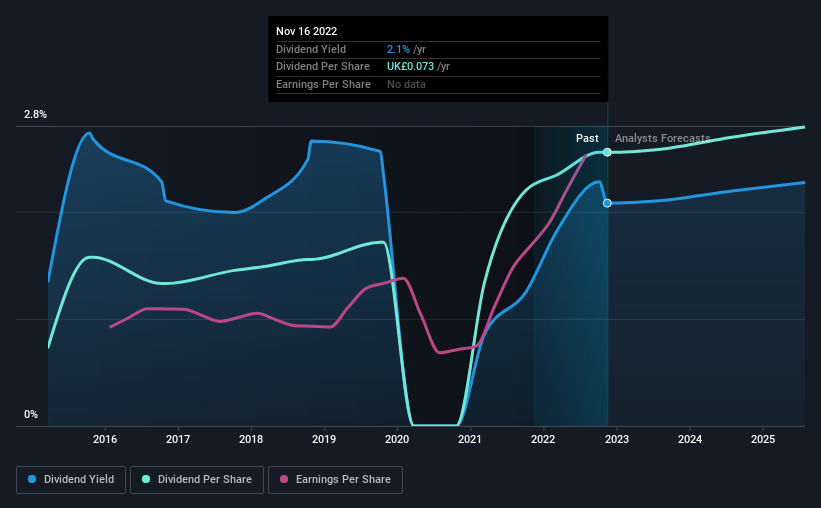Select the blue Dividend Yield data point marker
This screenshot has width=821, height=508.
[607, 203]
